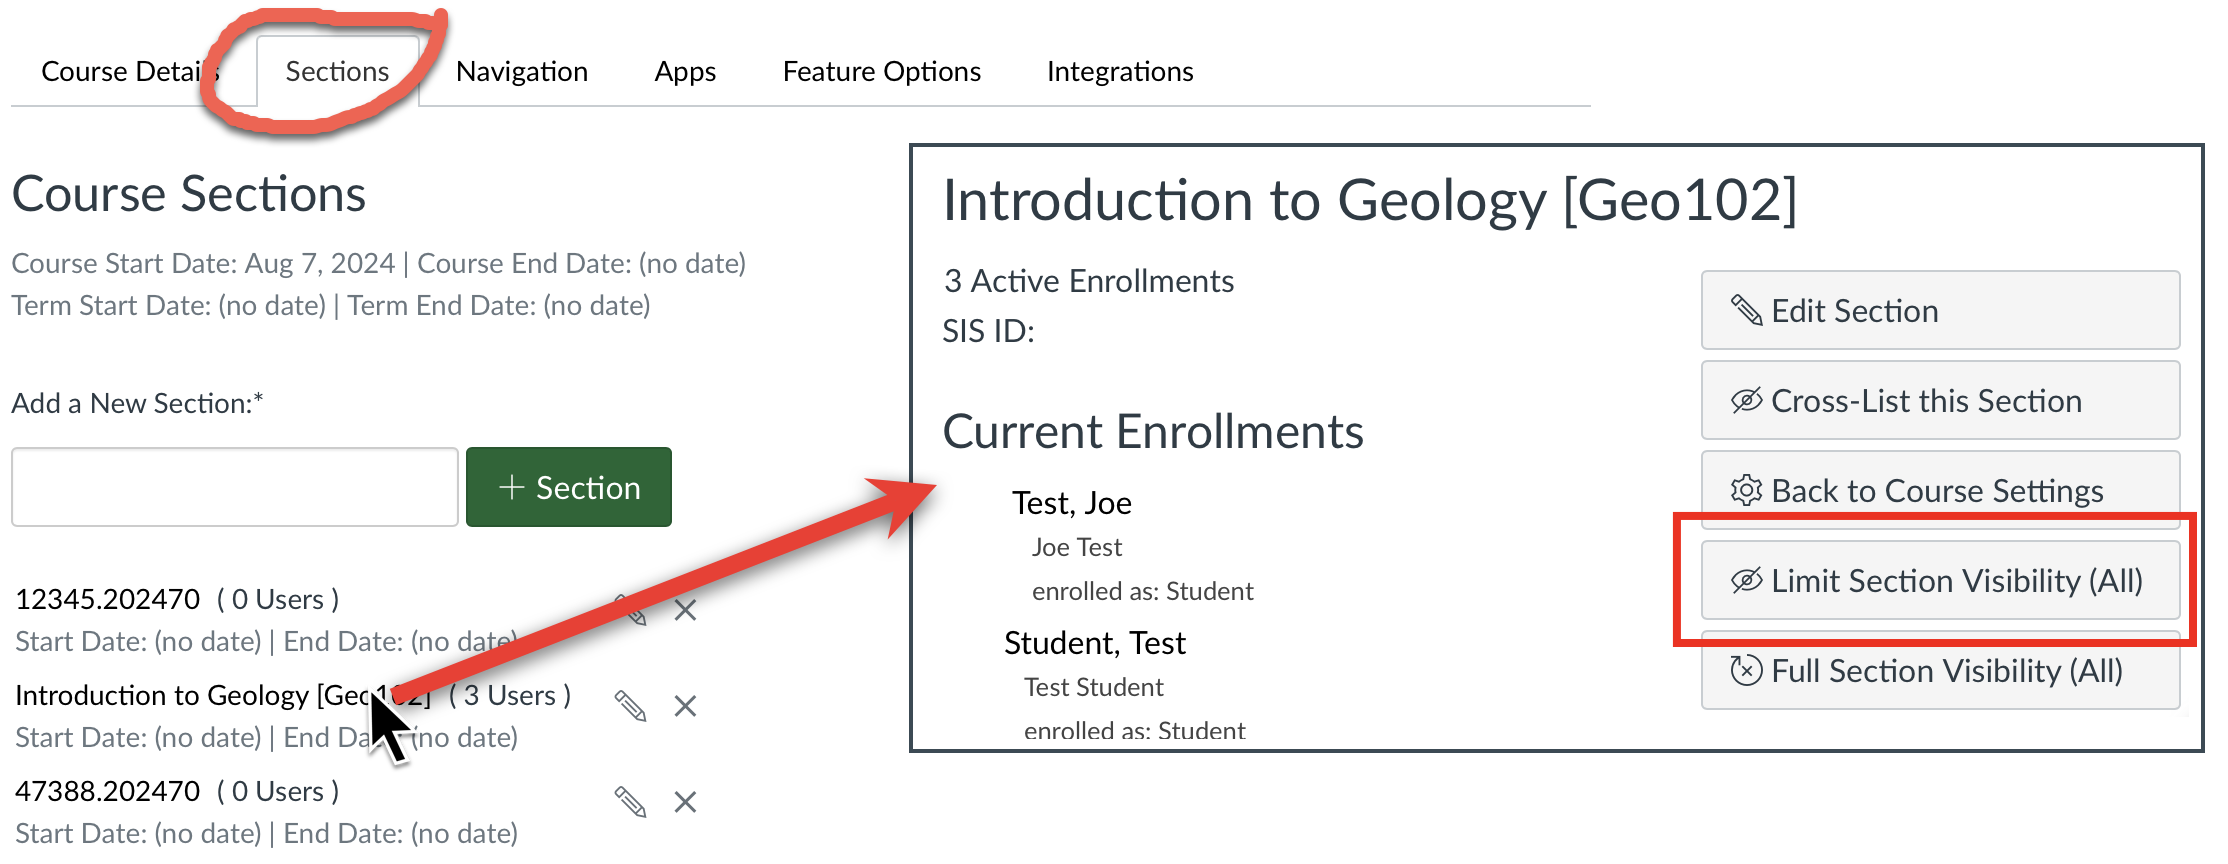Click pencil icon for Introduction to Geology section
This screenshot has height=864, width=2228.
[630, 706]
